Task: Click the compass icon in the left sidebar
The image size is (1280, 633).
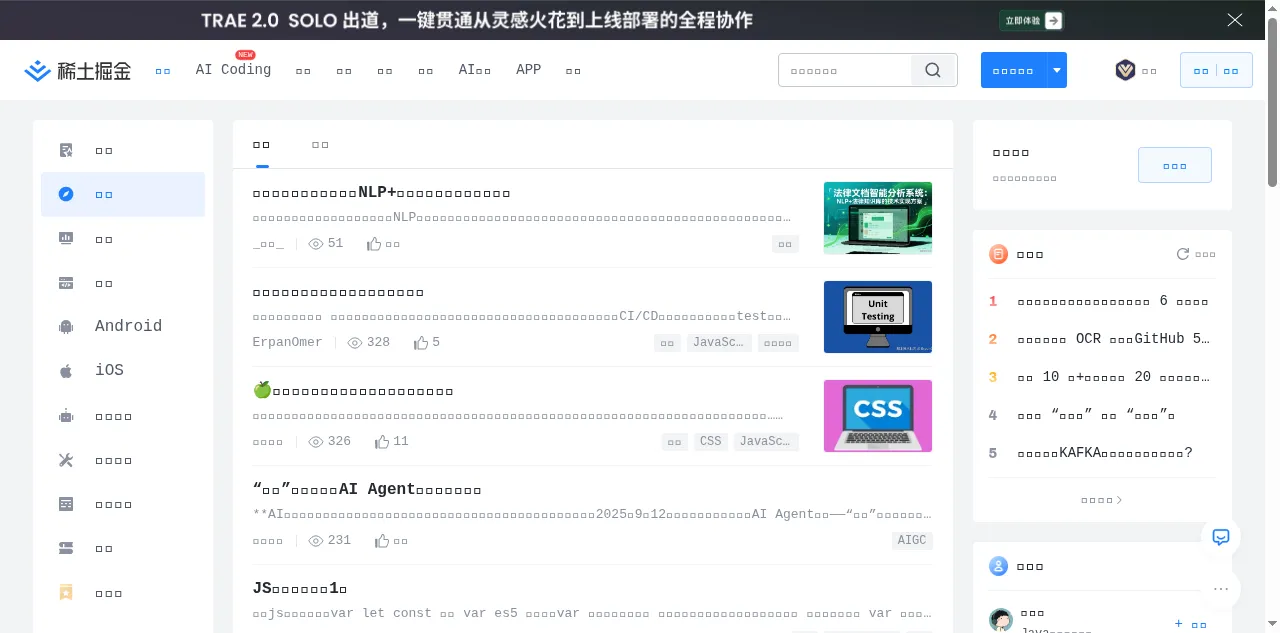Action: pyautogui.click(x=66, y=194)
